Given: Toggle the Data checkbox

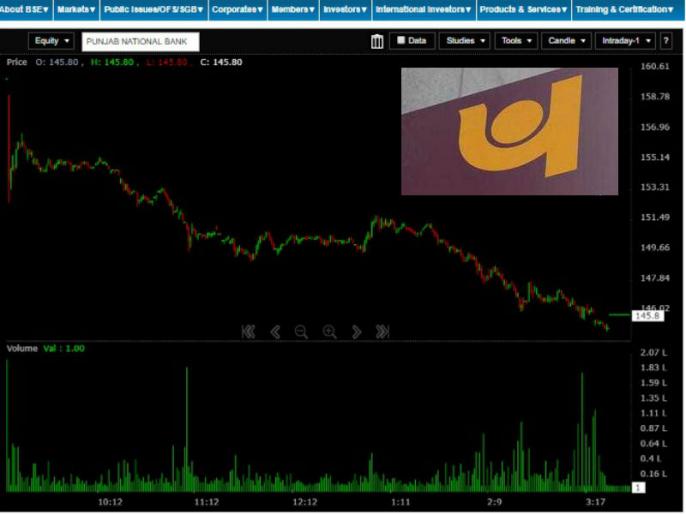Looking at the screenshot, I should point(401,41).
